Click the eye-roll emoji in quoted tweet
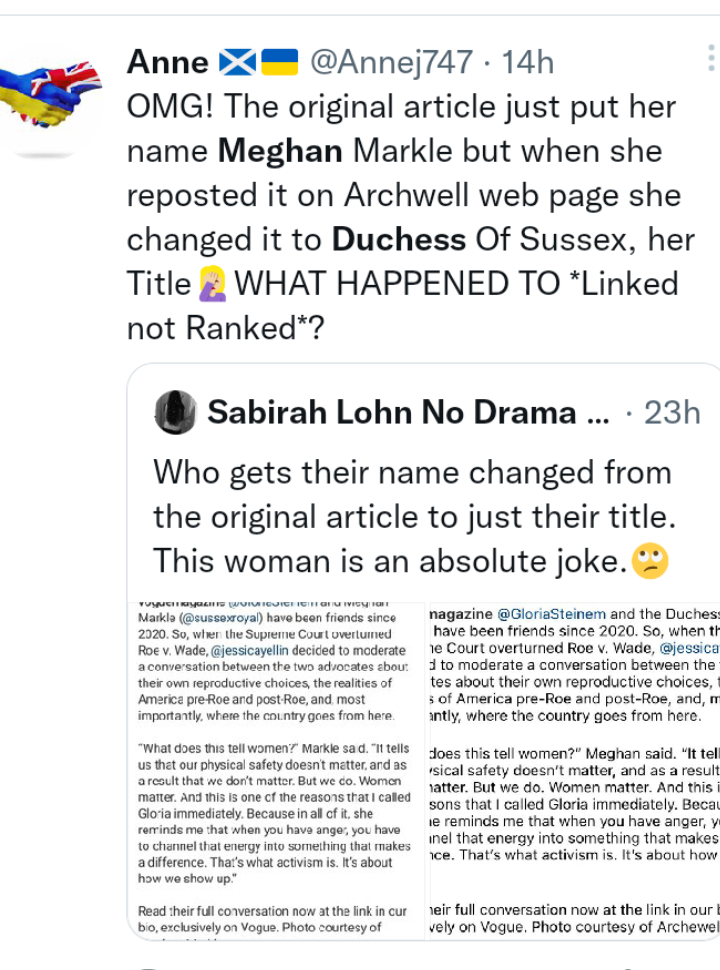 [650, 562]
